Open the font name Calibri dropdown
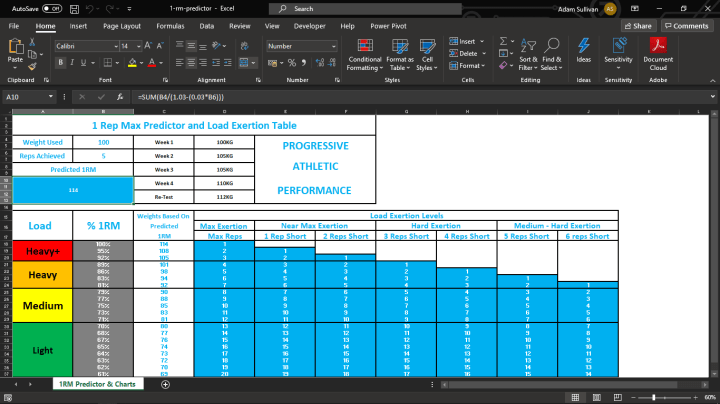The height and width of the screenshot is (404, 720). [x=116, y=46]
